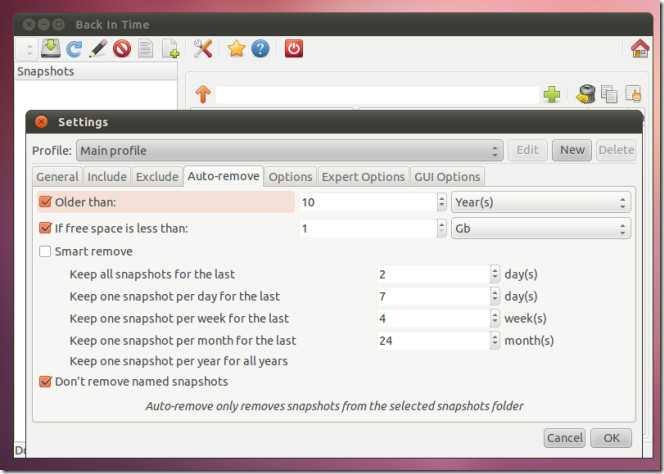The width and height of the screenshot is (664, 474).
Task: Click the red Remove snapshot icon
Action: coord(122,49)
